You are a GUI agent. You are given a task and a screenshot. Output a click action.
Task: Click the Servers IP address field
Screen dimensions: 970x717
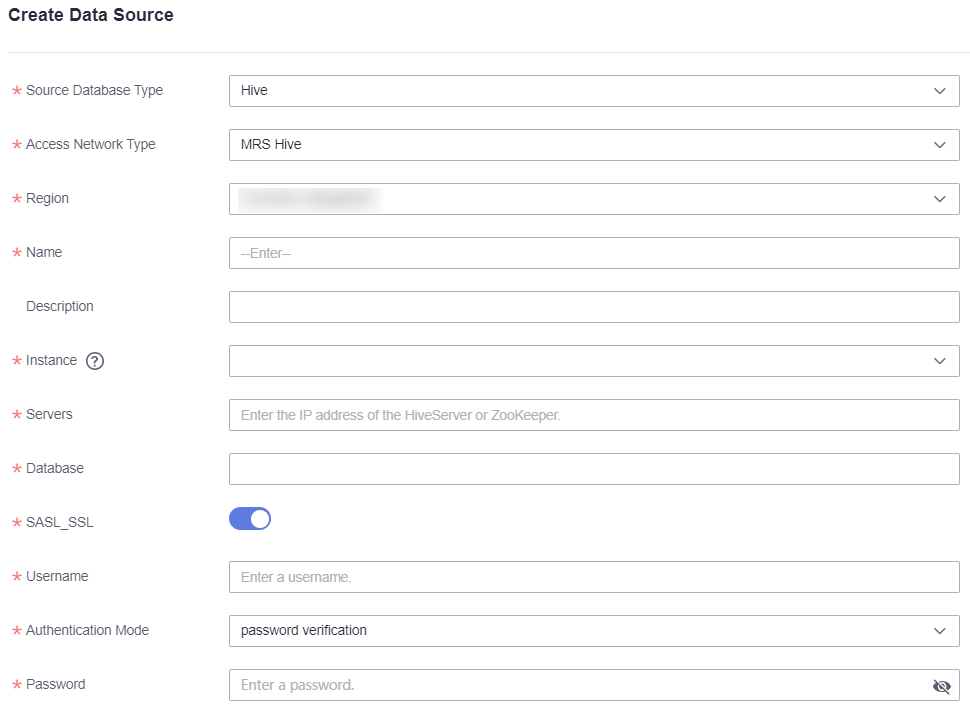point(594,415)
